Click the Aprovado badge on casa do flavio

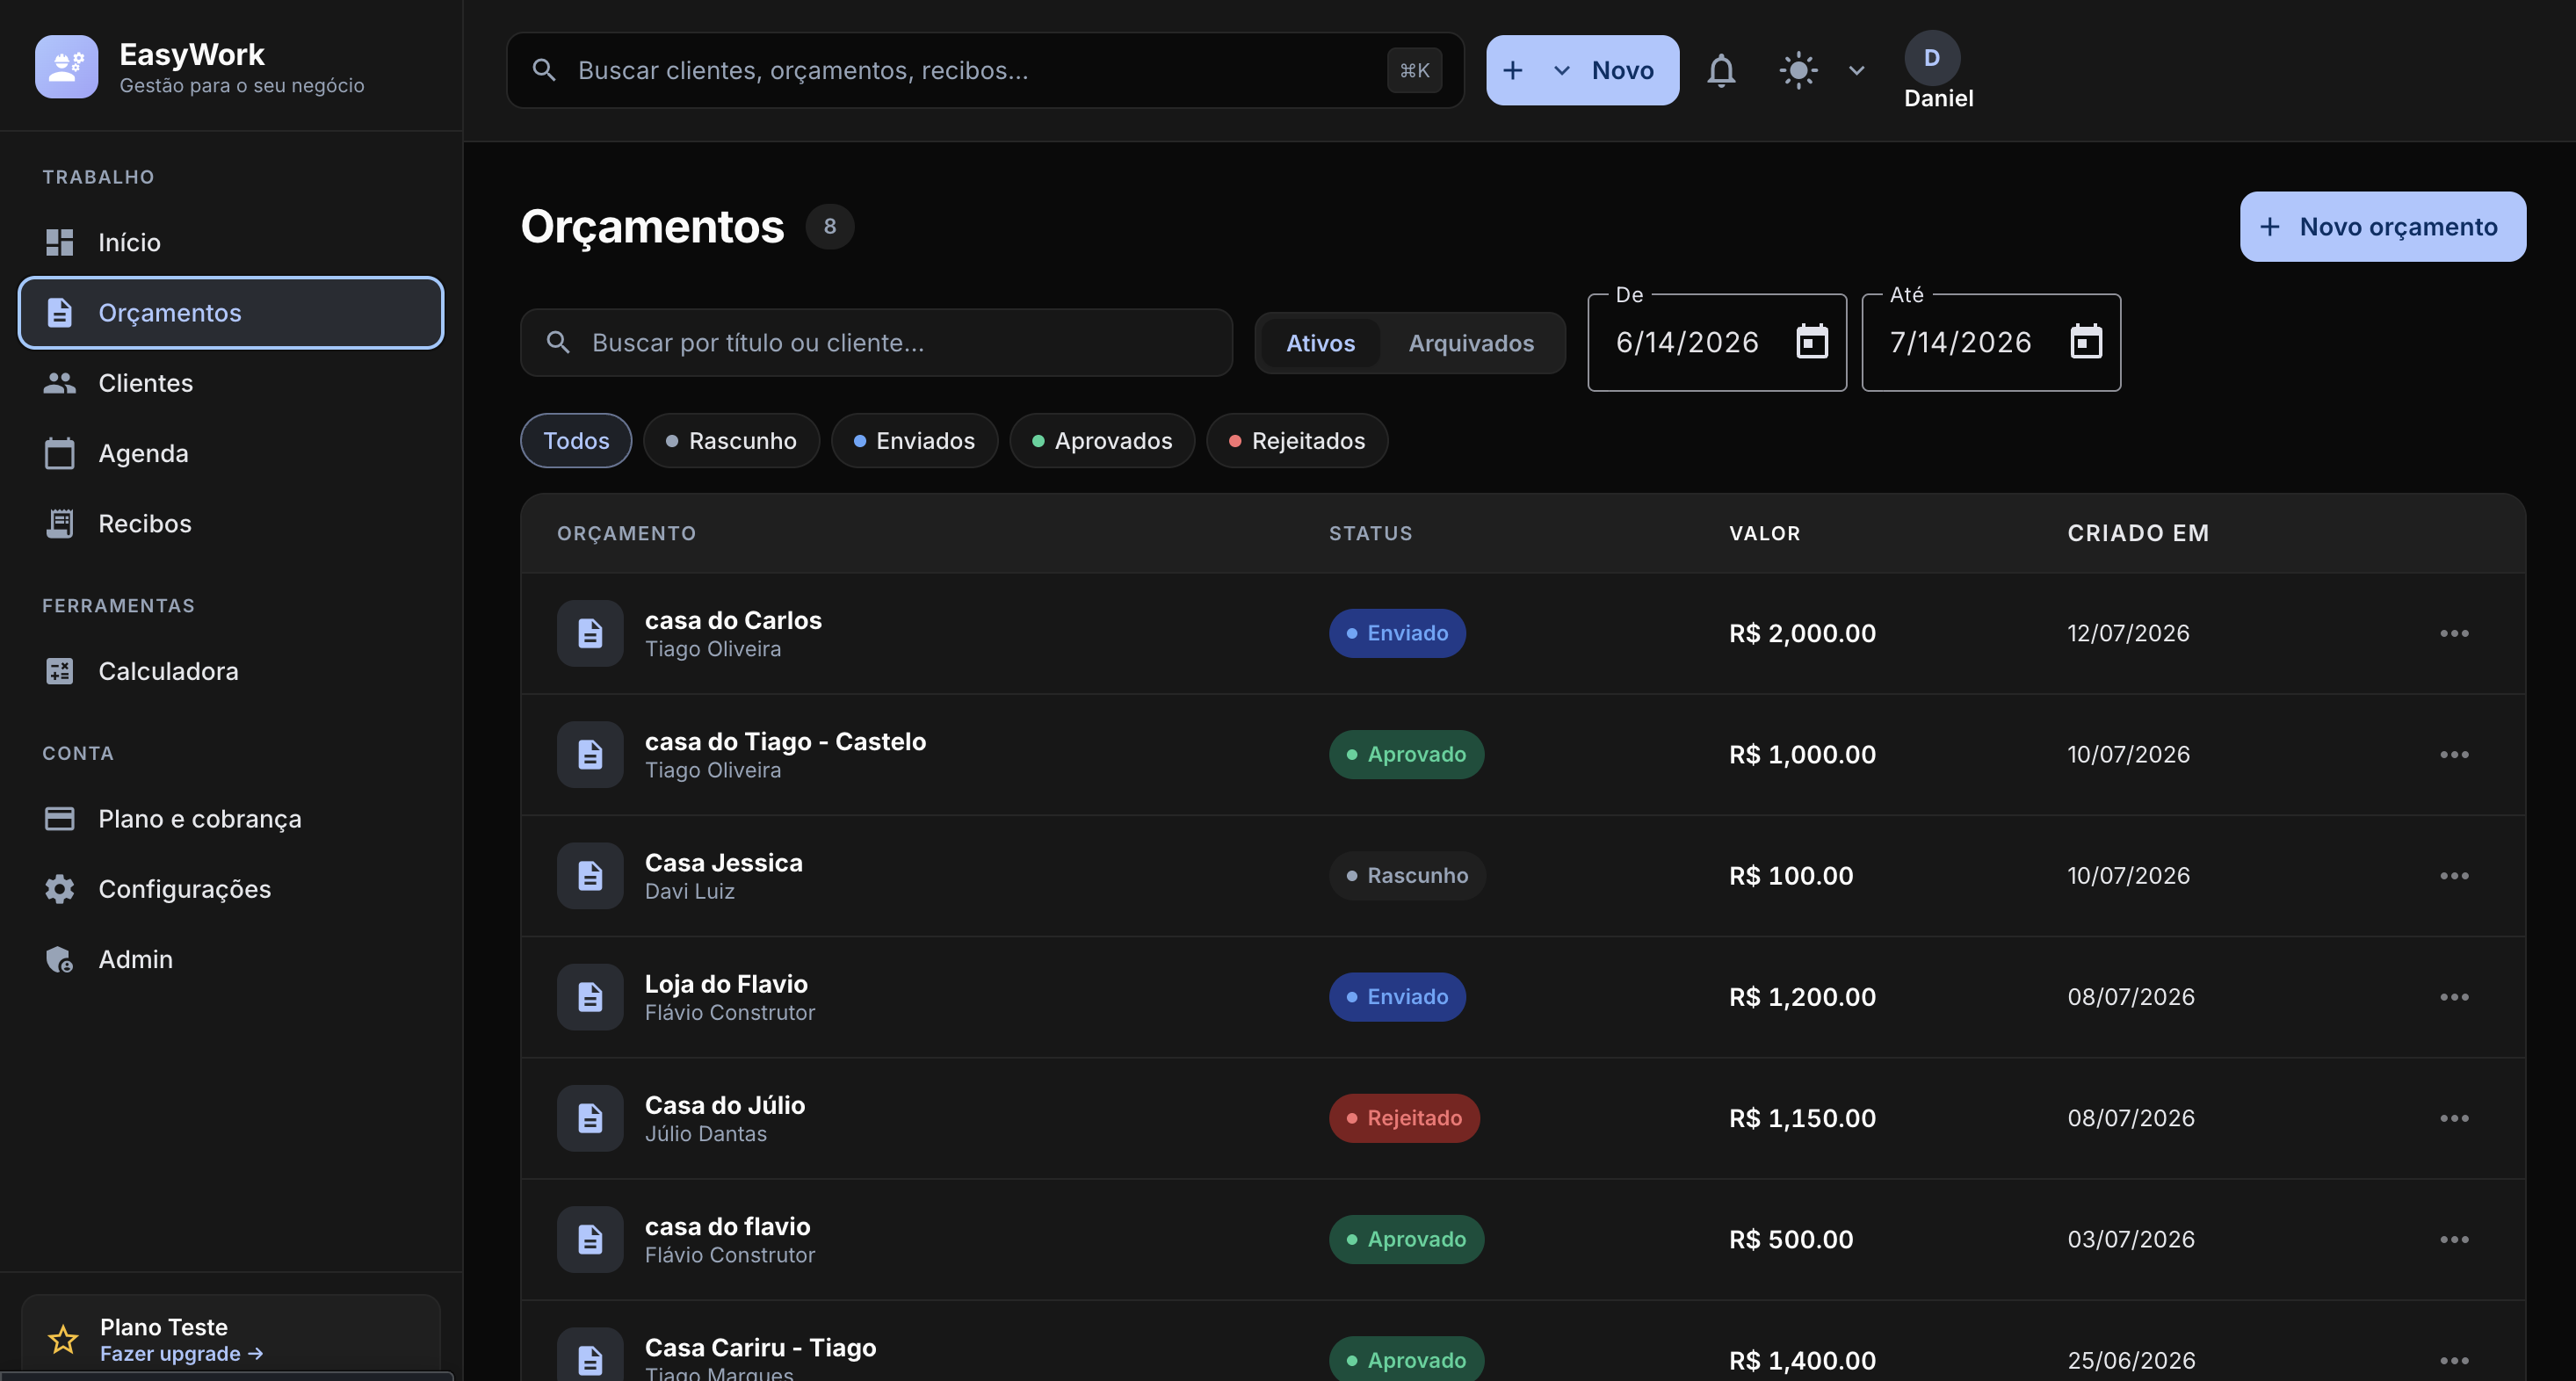[1406, 1239]
